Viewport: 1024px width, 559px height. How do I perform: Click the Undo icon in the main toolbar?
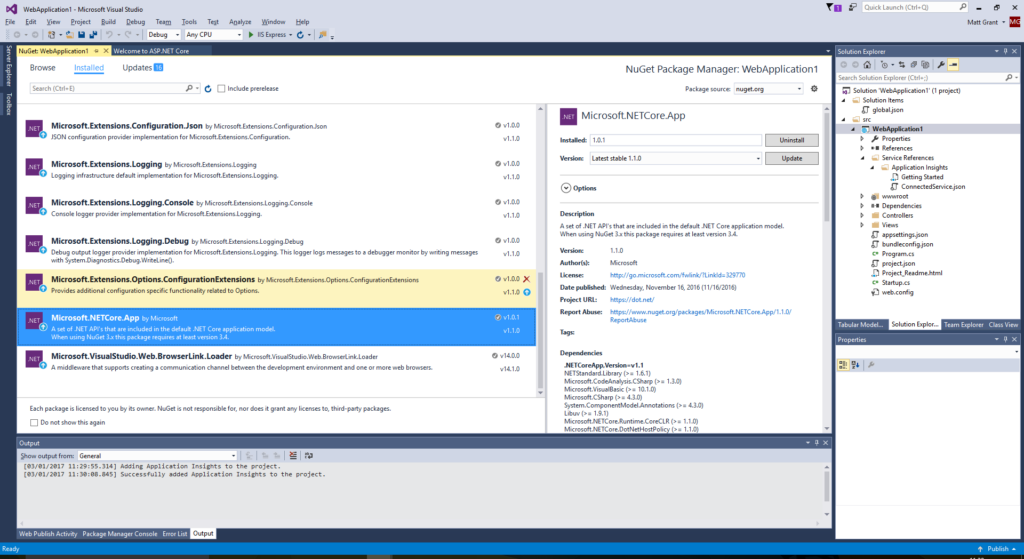(x=109, y=35)
